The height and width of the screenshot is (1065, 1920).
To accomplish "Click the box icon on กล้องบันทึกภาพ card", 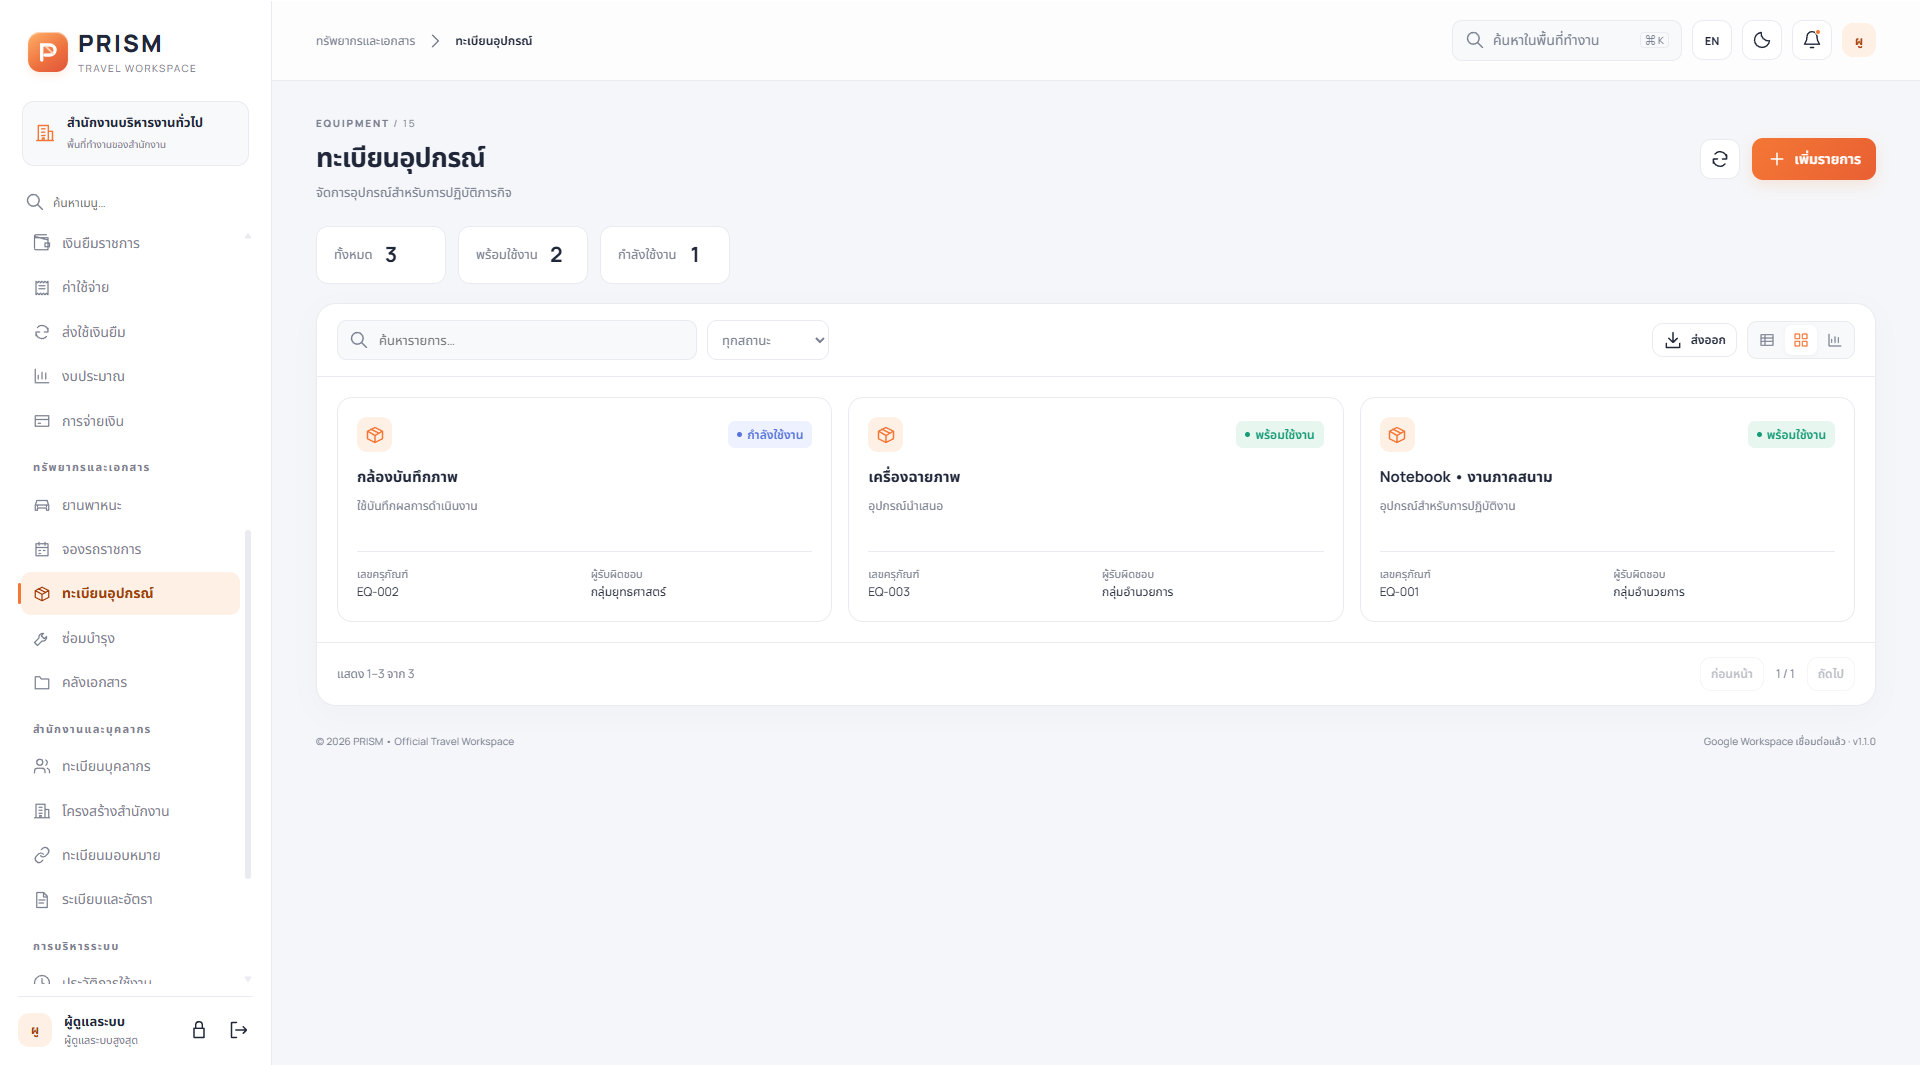I will click(x=375, y=435).
